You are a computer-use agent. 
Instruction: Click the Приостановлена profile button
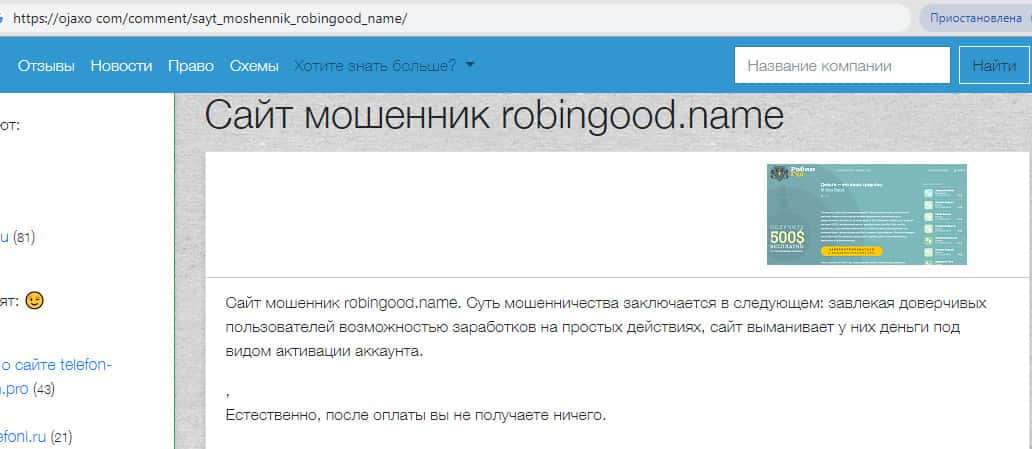[x=975, y=18]
